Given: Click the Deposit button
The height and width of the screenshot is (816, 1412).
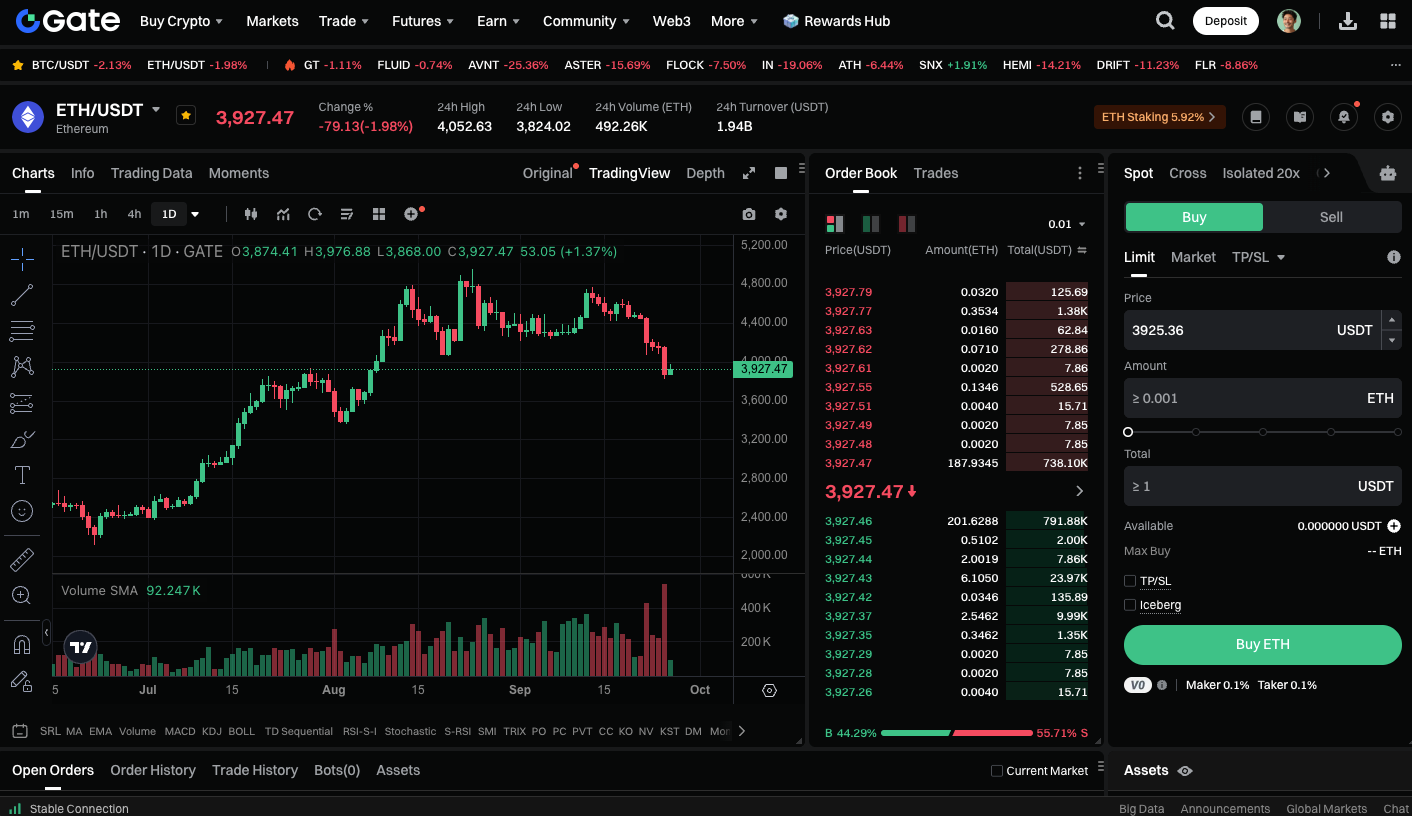Looking at the screenshot, I should pos(1226,21).
